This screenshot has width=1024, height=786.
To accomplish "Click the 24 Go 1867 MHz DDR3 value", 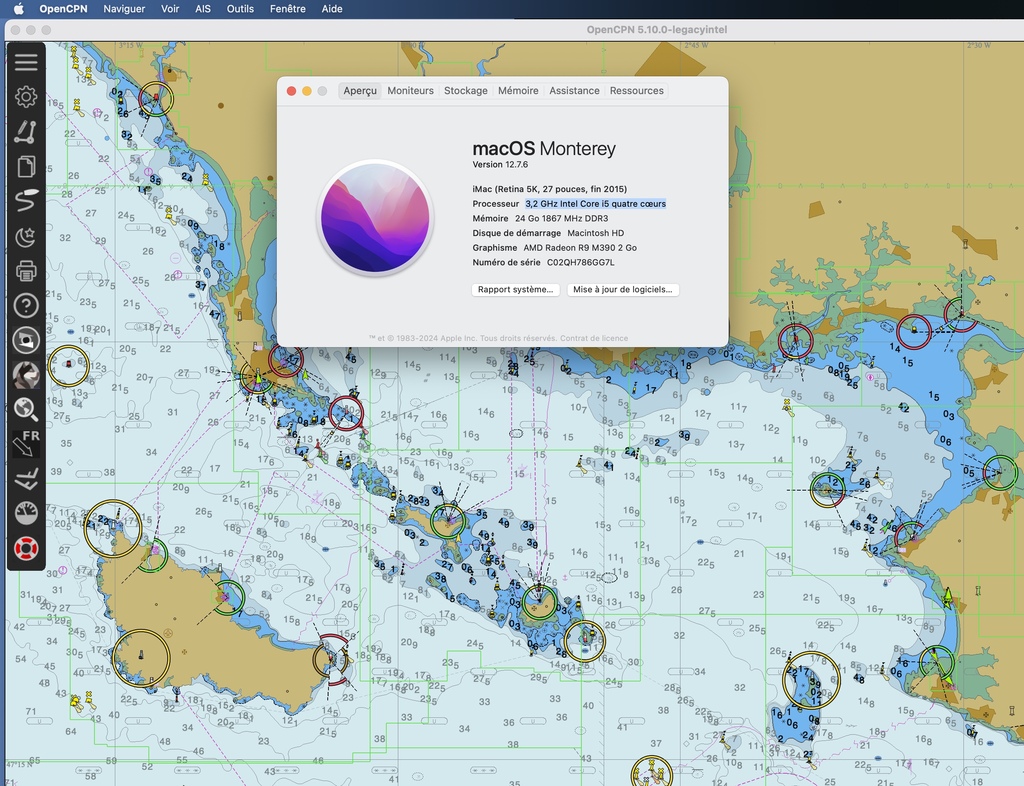I will pyautogui.click(x=562, y=219).
